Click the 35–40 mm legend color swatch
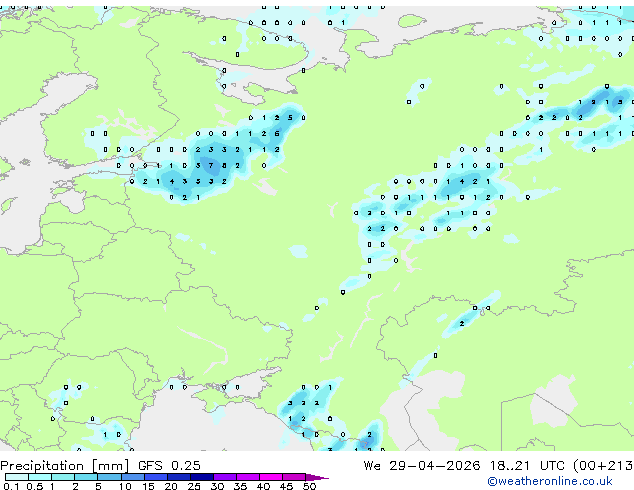 [x=248, y=477]
